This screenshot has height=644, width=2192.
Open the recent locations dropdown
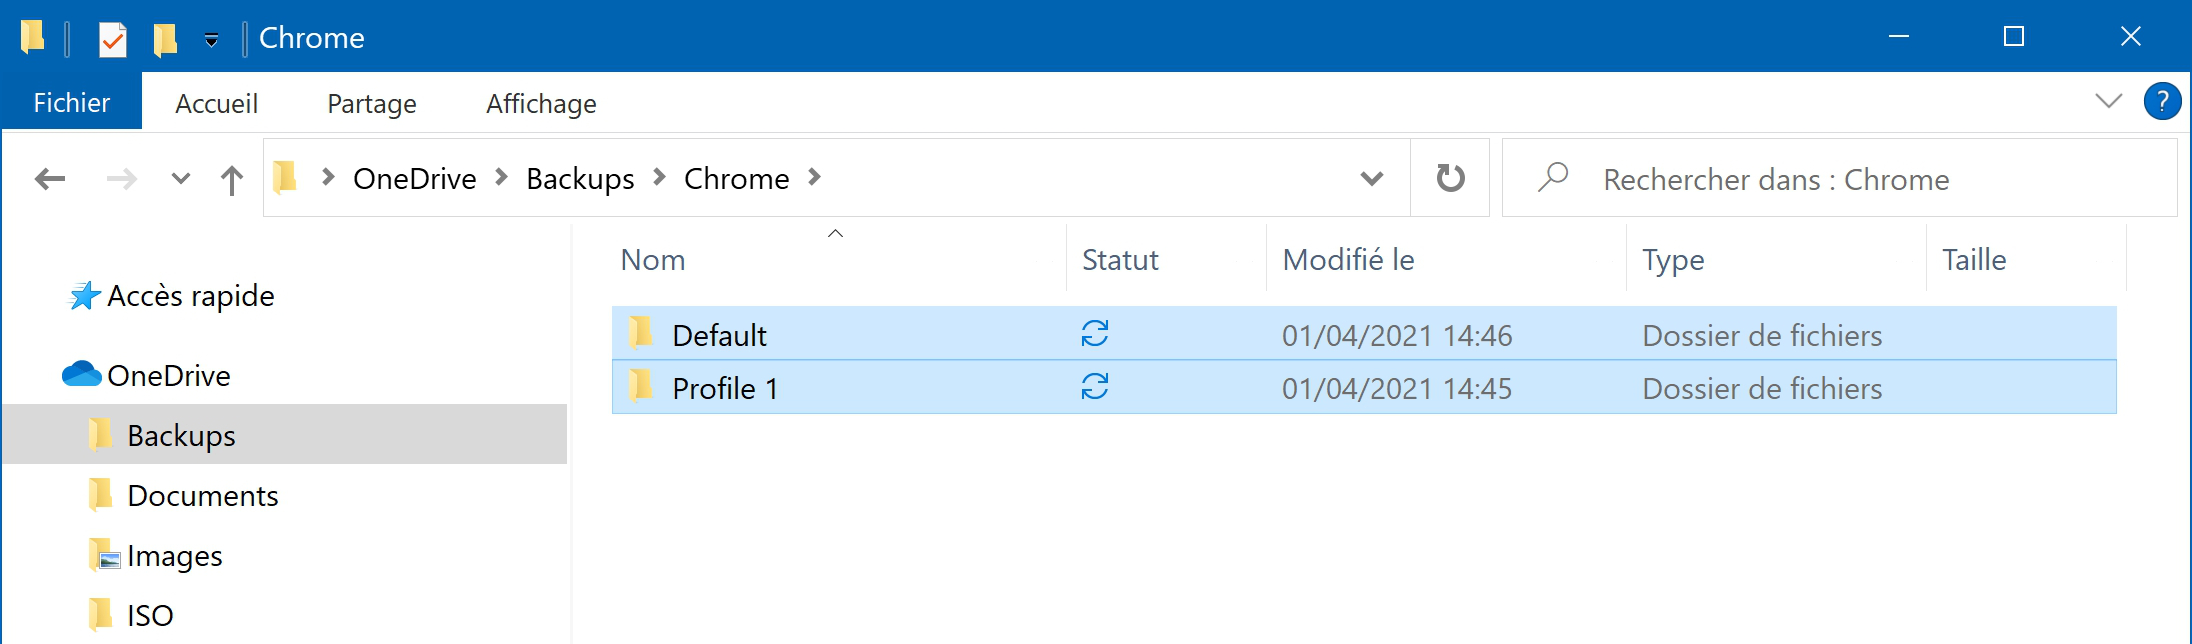click(x=180, y=179)
